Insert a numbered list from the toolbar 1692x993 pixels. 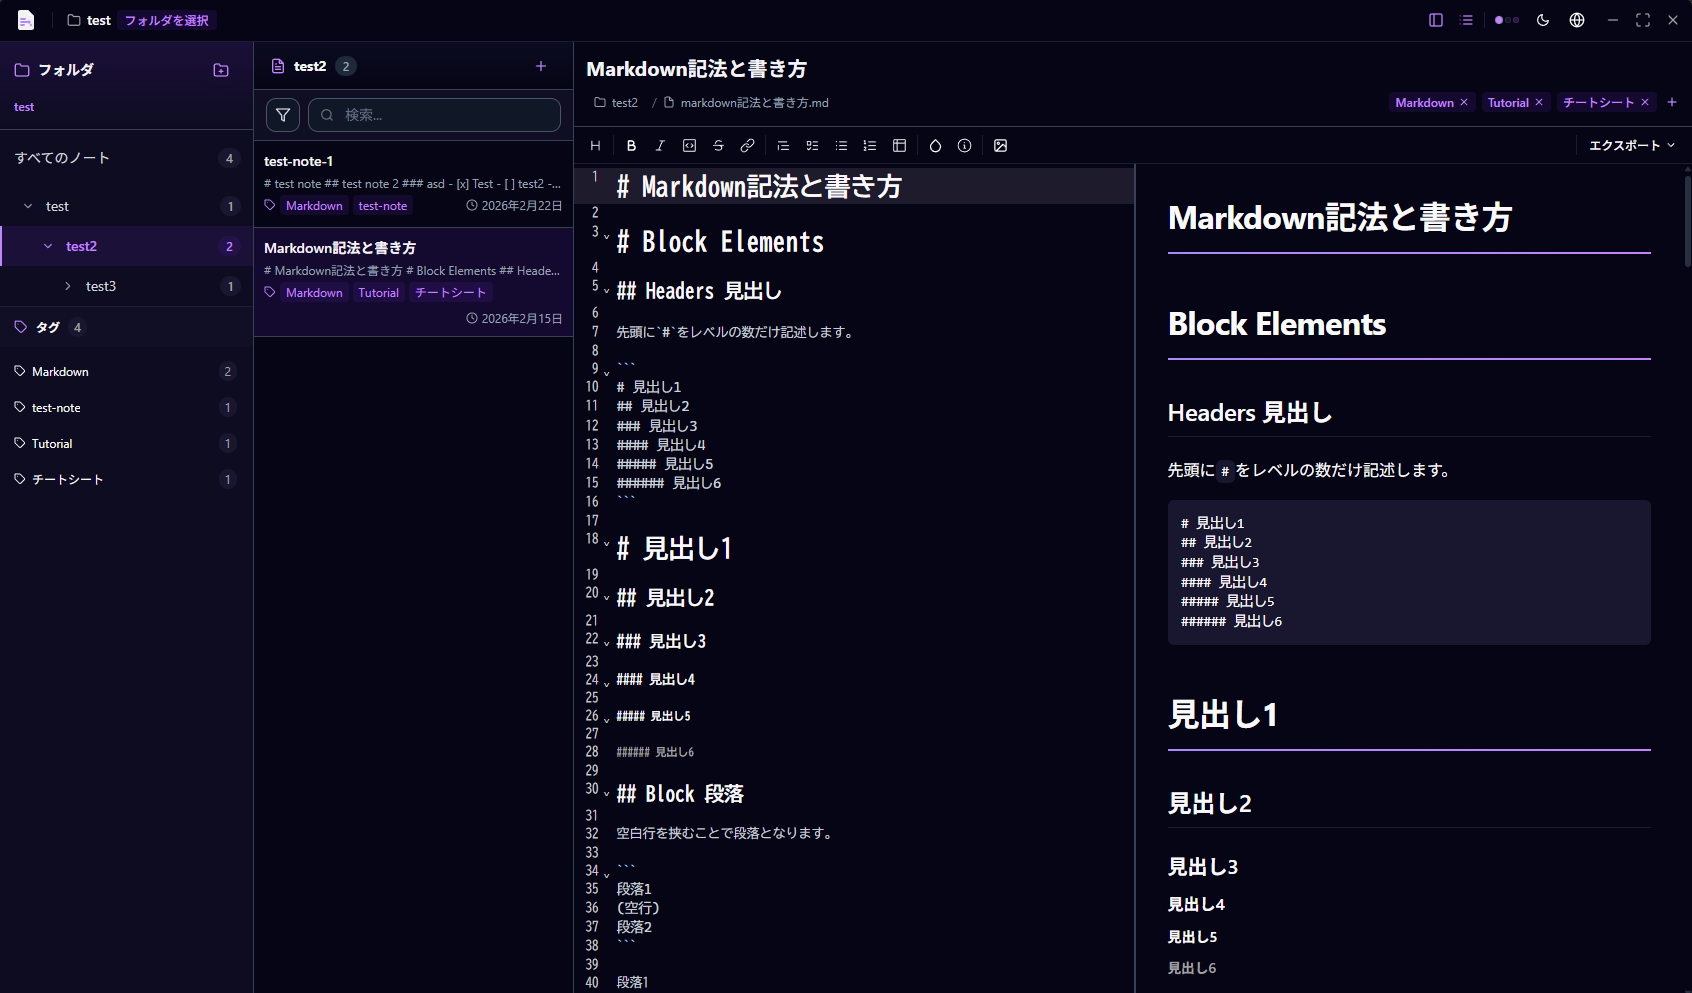(x=870, y=145)
